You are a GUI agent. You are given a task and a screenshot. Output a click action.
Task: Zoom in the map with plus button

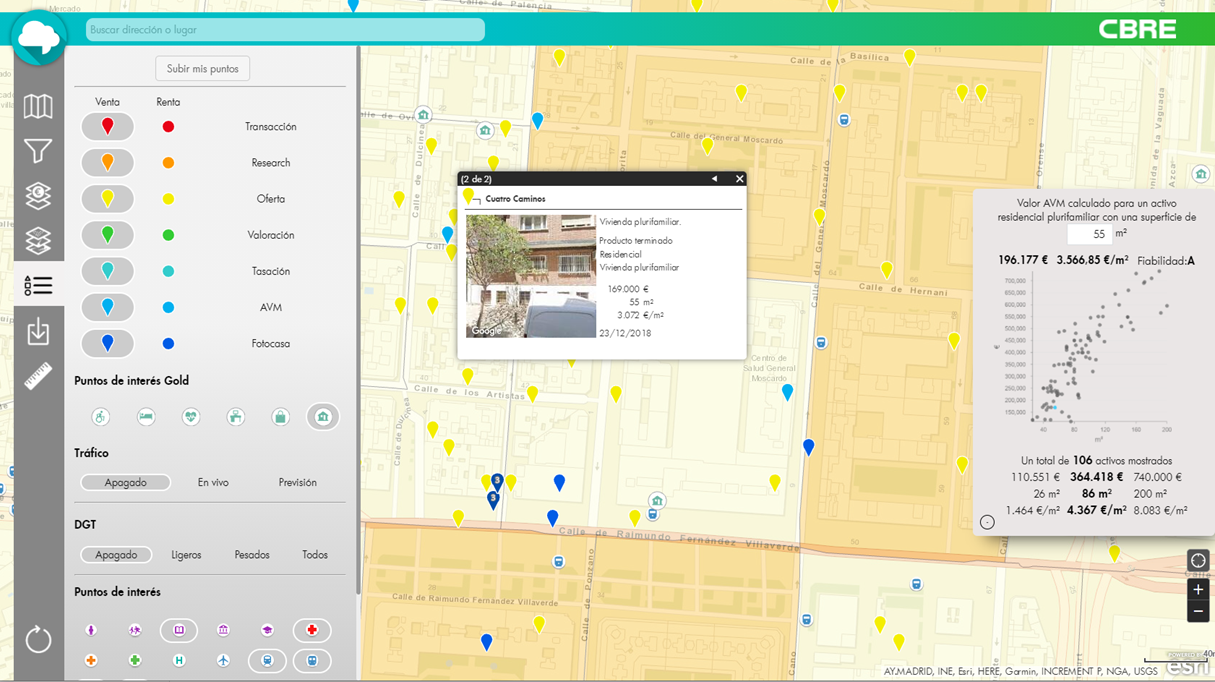click(1198, 590)
